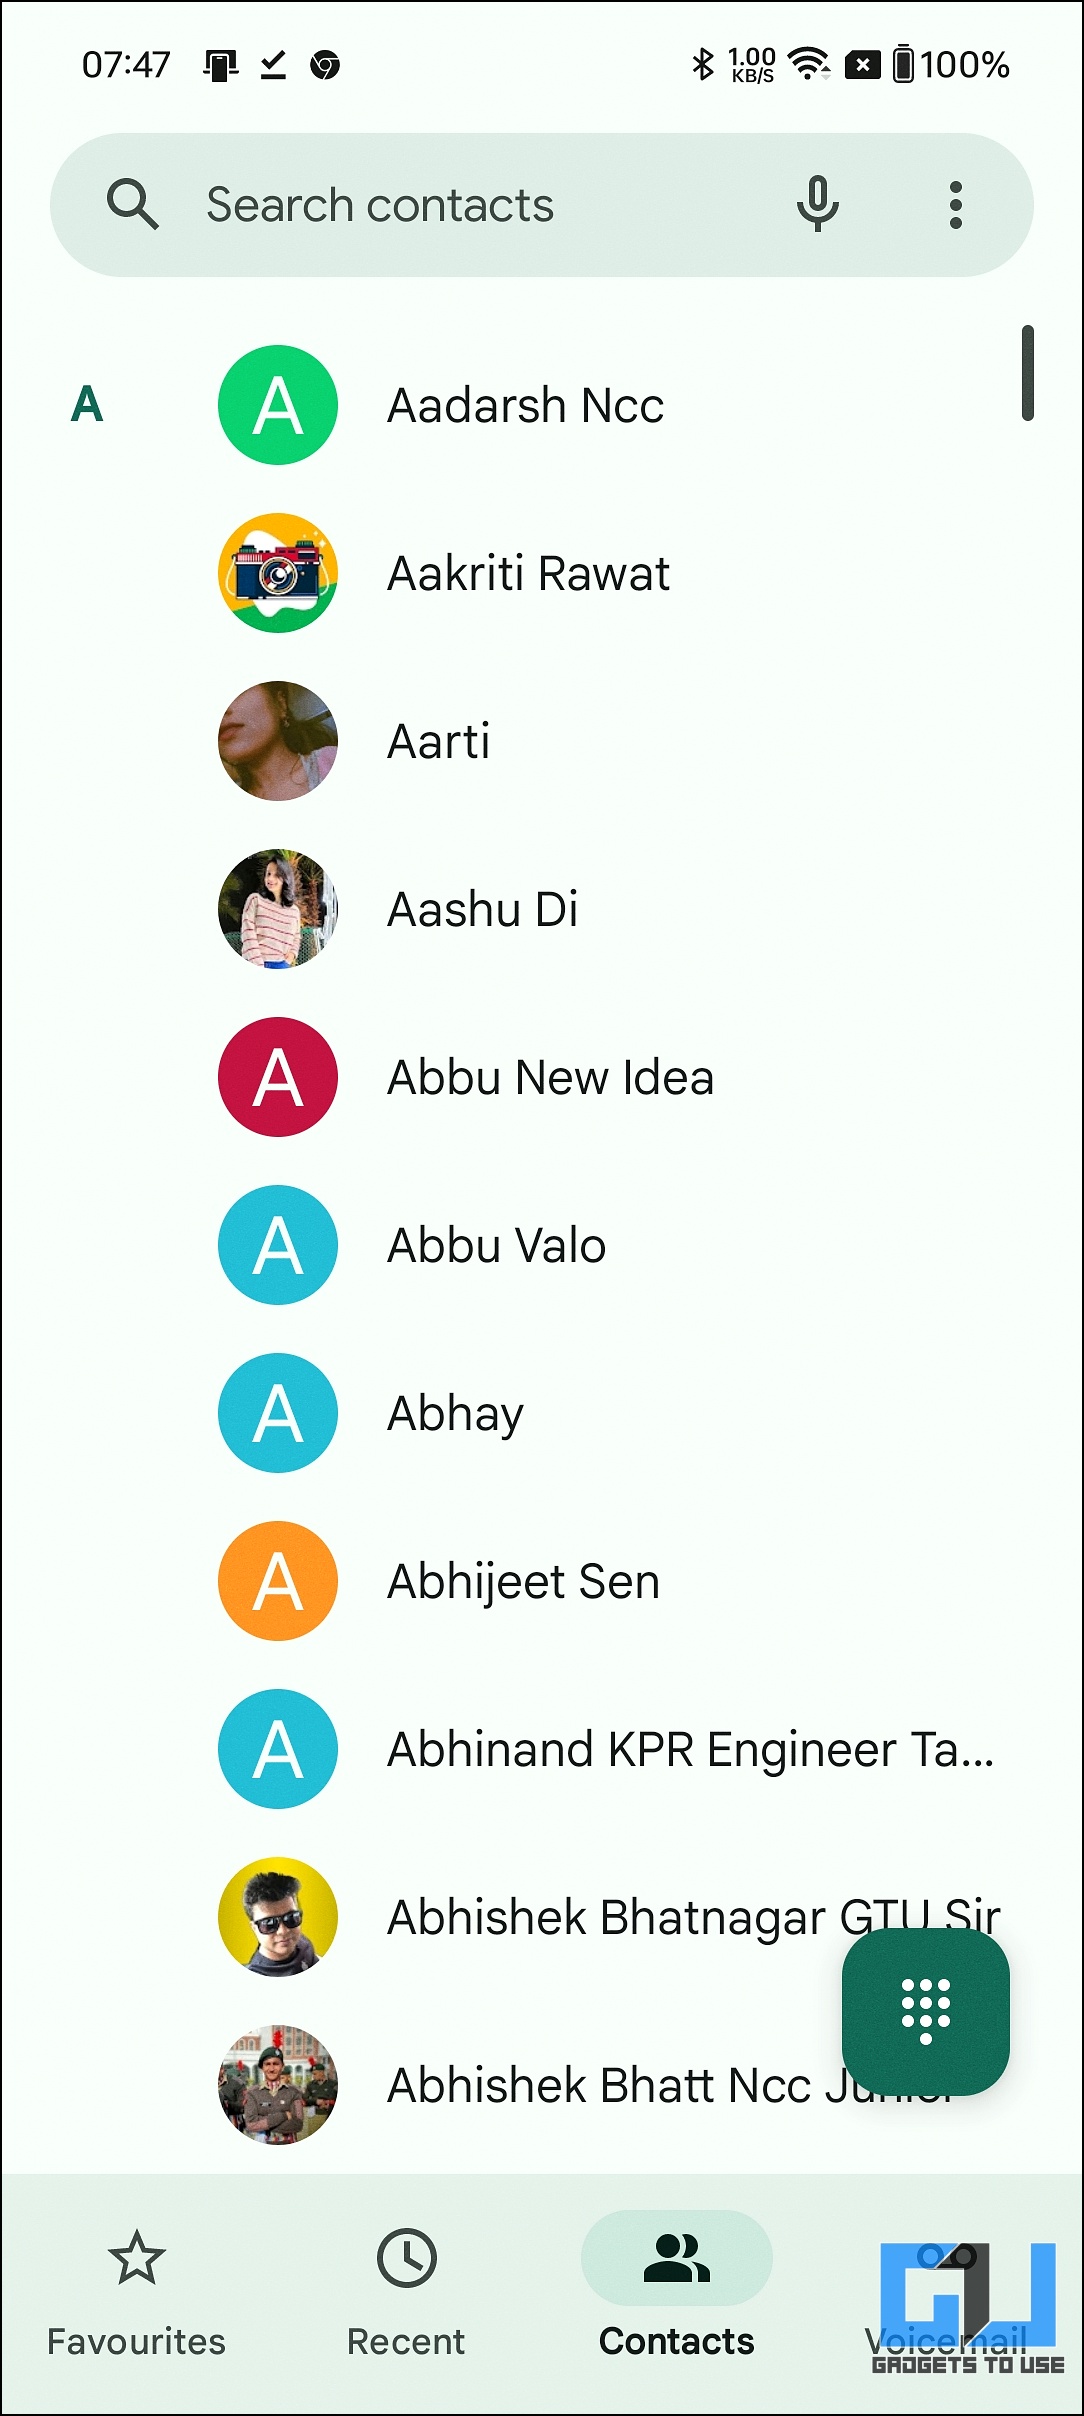The width and height of the screenshot is (1084, 2416).
Task: Tap the Bluetooth status icon
Action: click(x=703, y=65)
